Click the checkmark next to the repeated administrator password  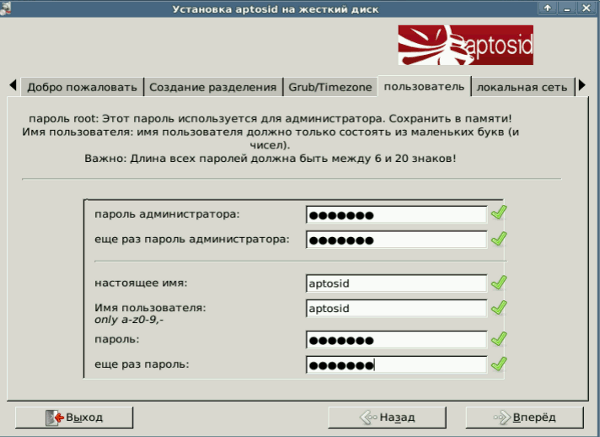pyautogui.click(x=499, y=239)
